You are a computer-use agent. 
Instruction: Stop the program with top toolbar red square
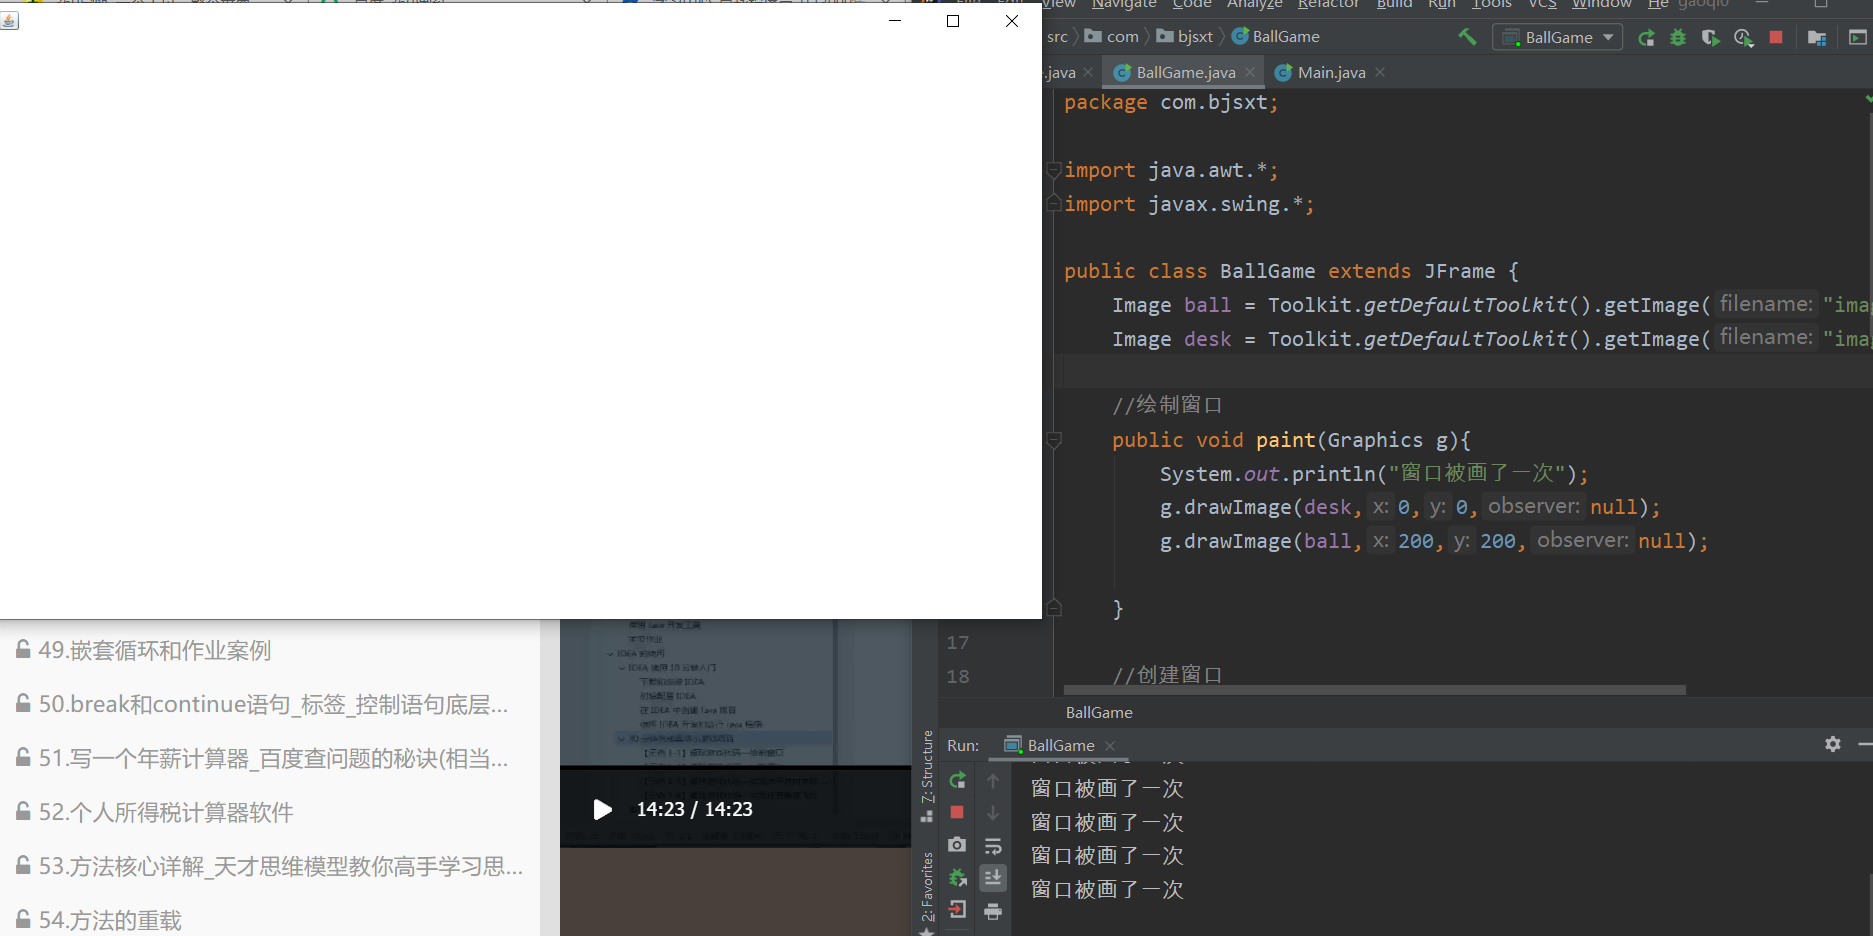point(1776,37)
